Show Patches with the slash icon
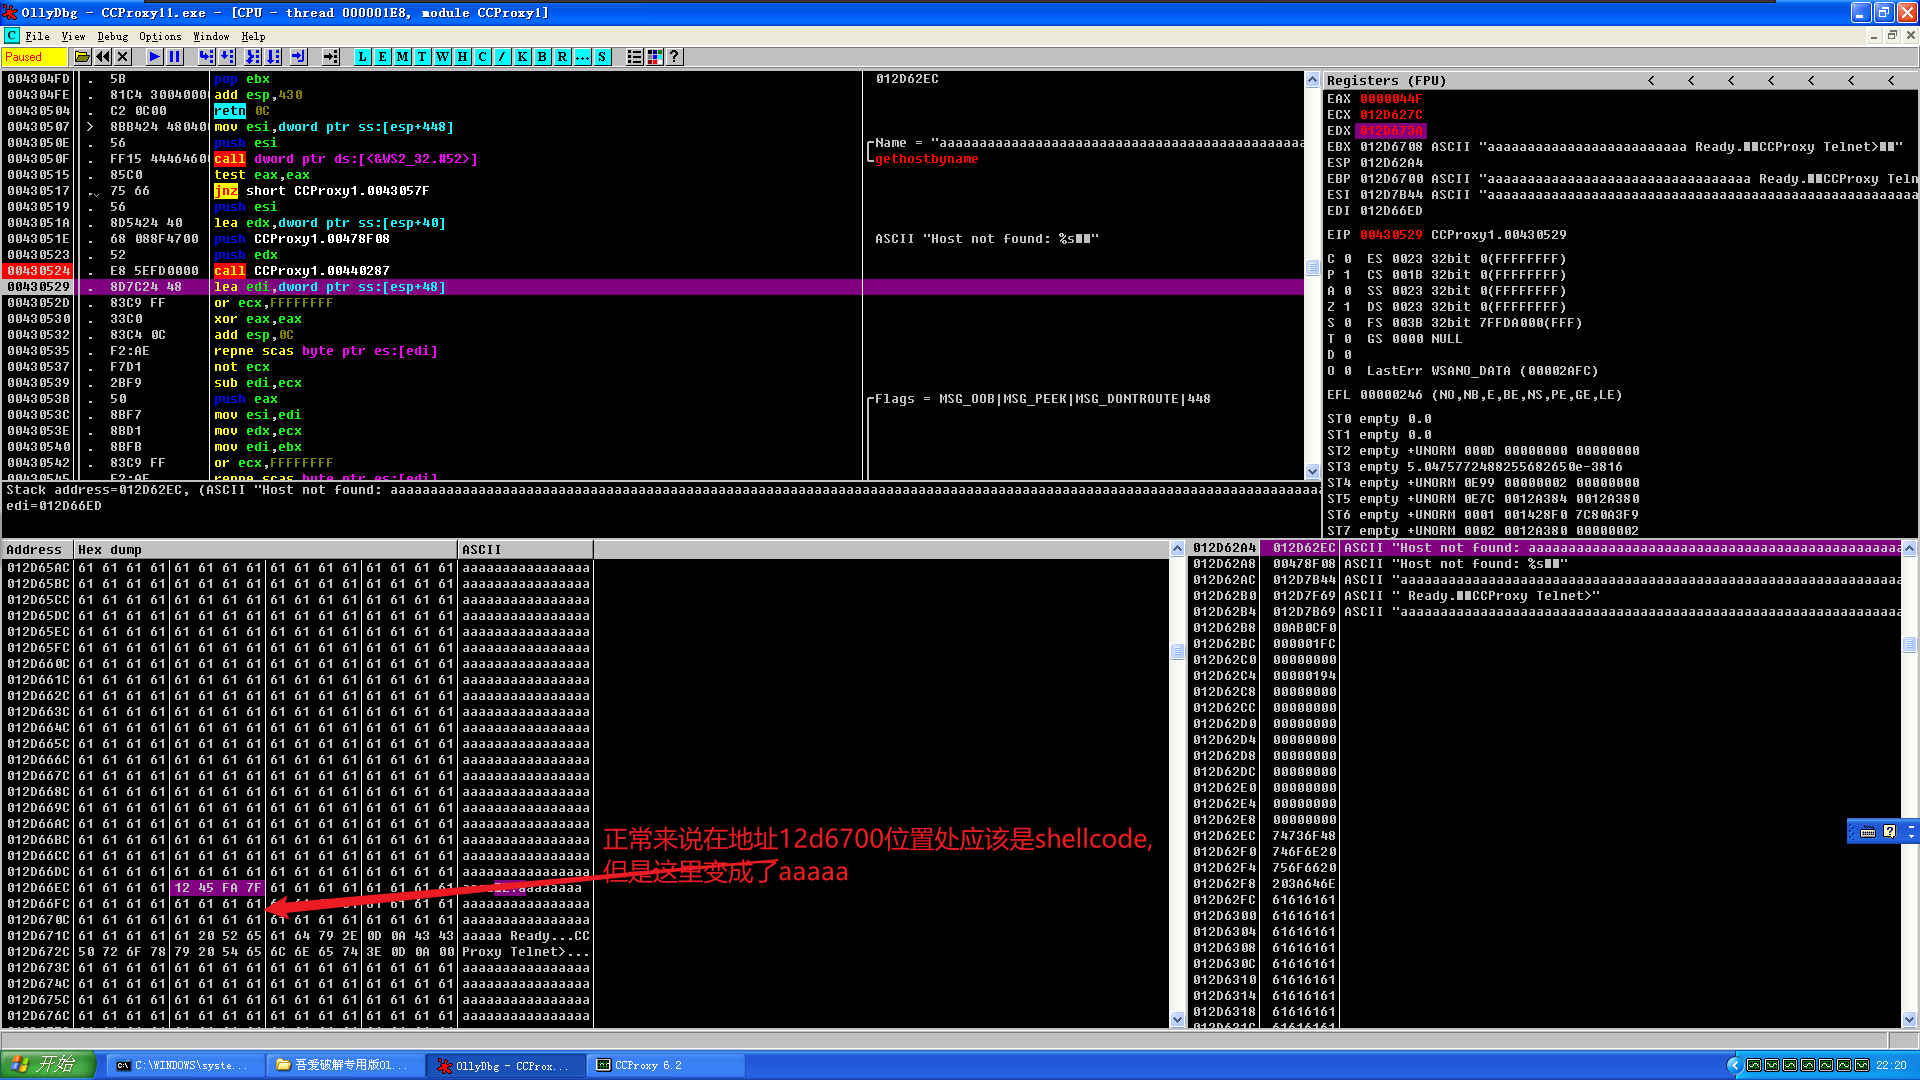 point(503,57)
